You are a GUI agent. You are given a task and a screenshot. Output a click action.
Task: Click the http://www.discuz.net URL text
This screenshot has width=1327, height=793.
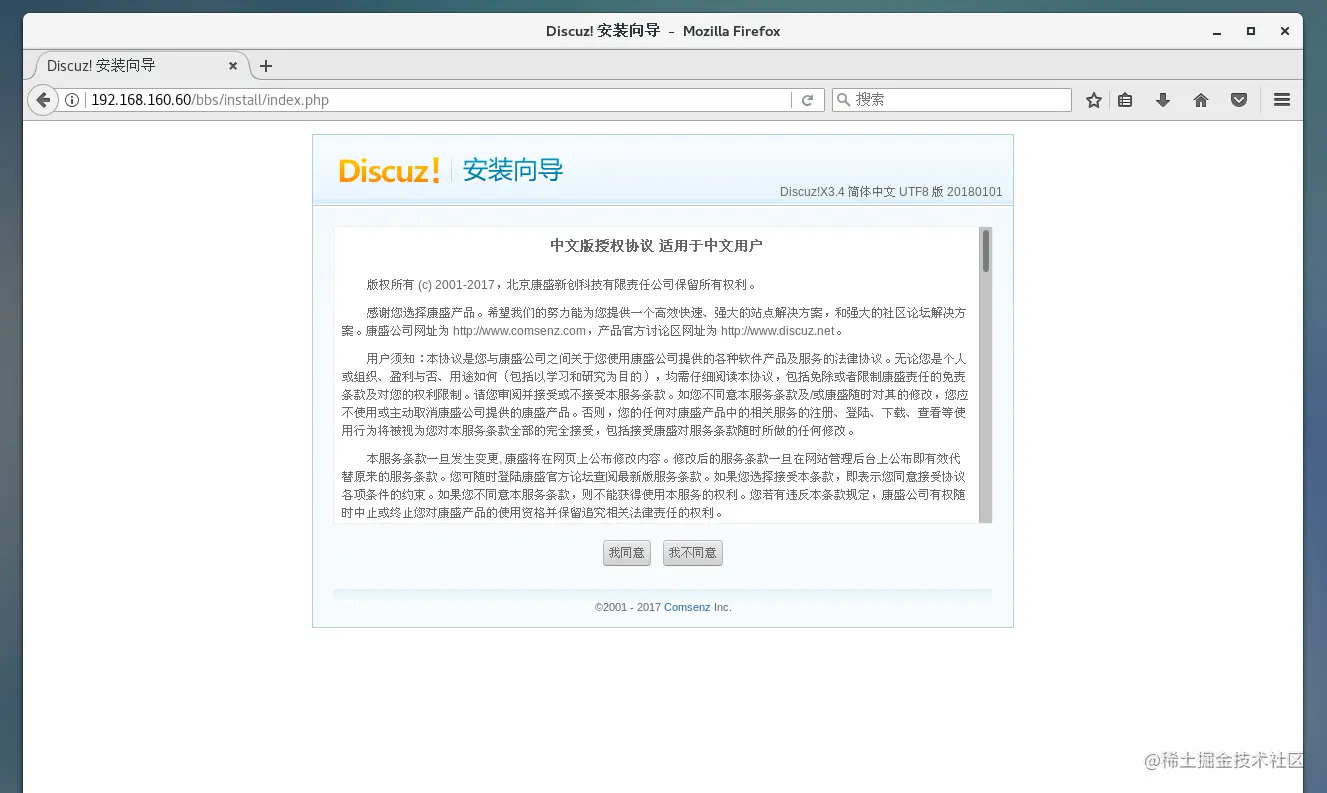pos(777,331)
